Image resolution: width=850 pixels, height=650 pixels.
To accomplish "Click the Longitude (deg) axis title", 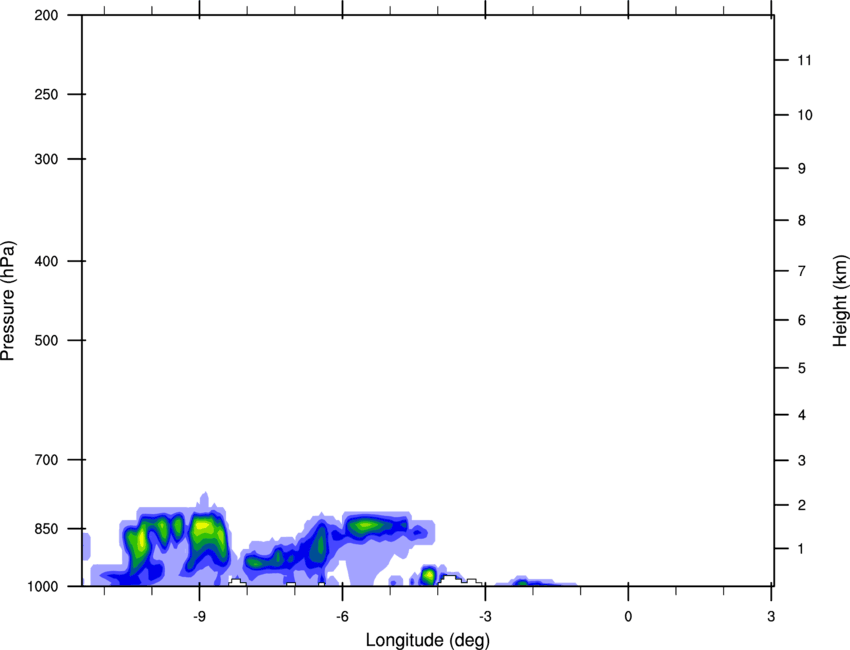I will 427,639.
